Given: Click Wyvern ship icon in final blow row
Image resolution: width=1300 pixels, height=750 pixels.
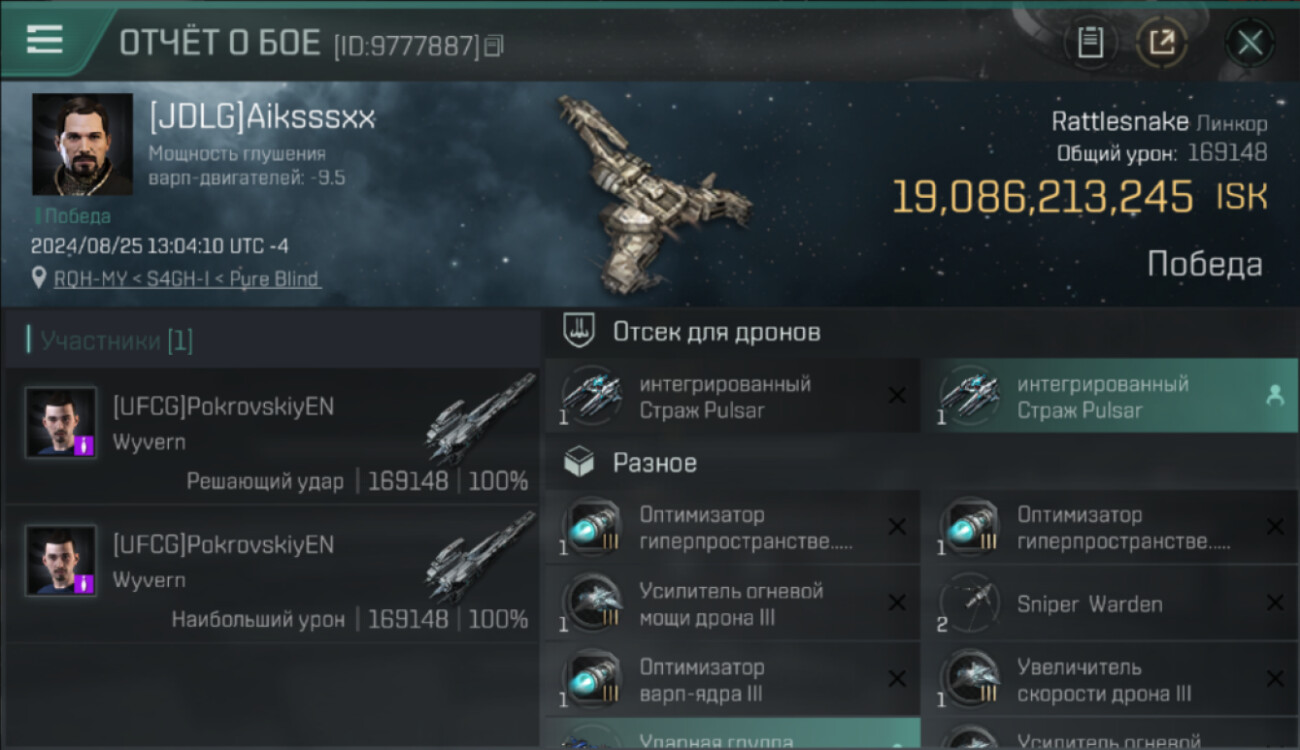Looking at the screenshot, I should (x=479, y=419).
